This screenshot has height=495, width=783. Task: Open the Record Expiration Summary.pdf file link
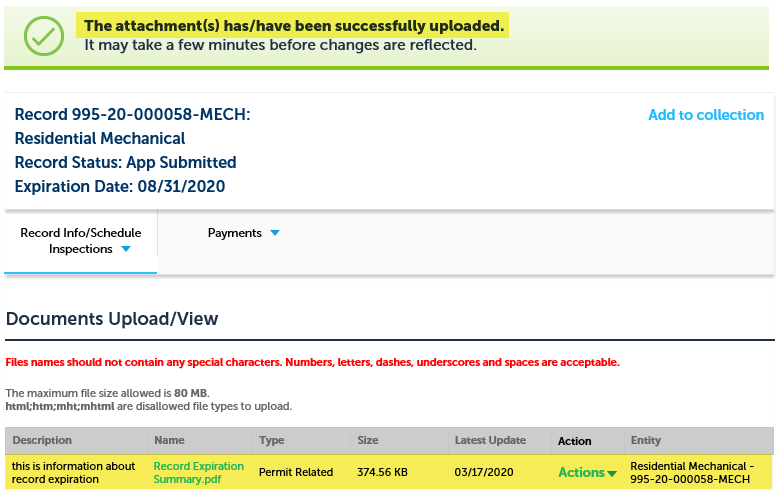[x=198, y=472]
